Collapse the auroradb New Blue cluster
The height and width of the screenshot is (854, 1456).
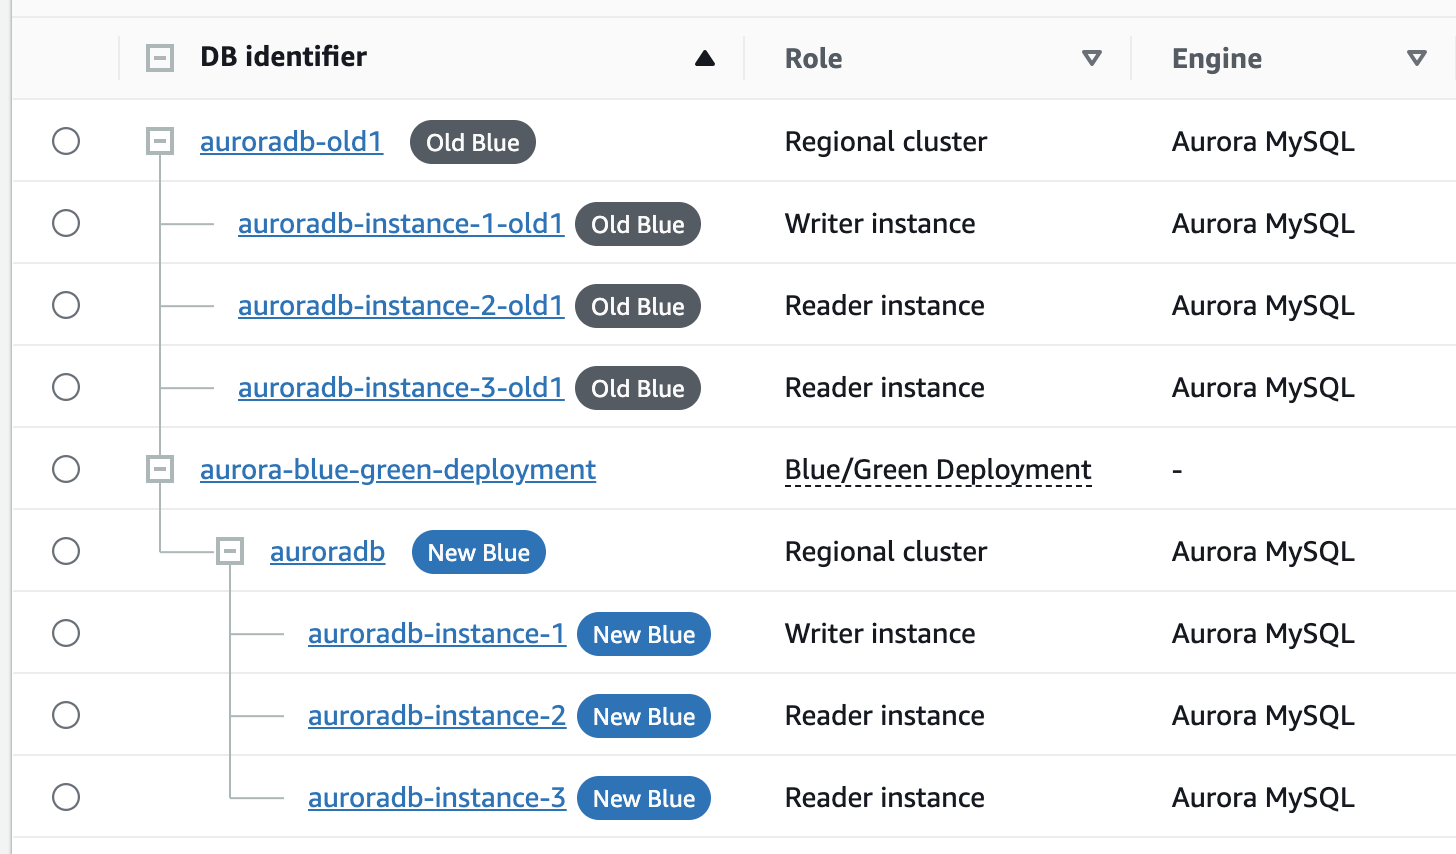click(x=230, y=551)
